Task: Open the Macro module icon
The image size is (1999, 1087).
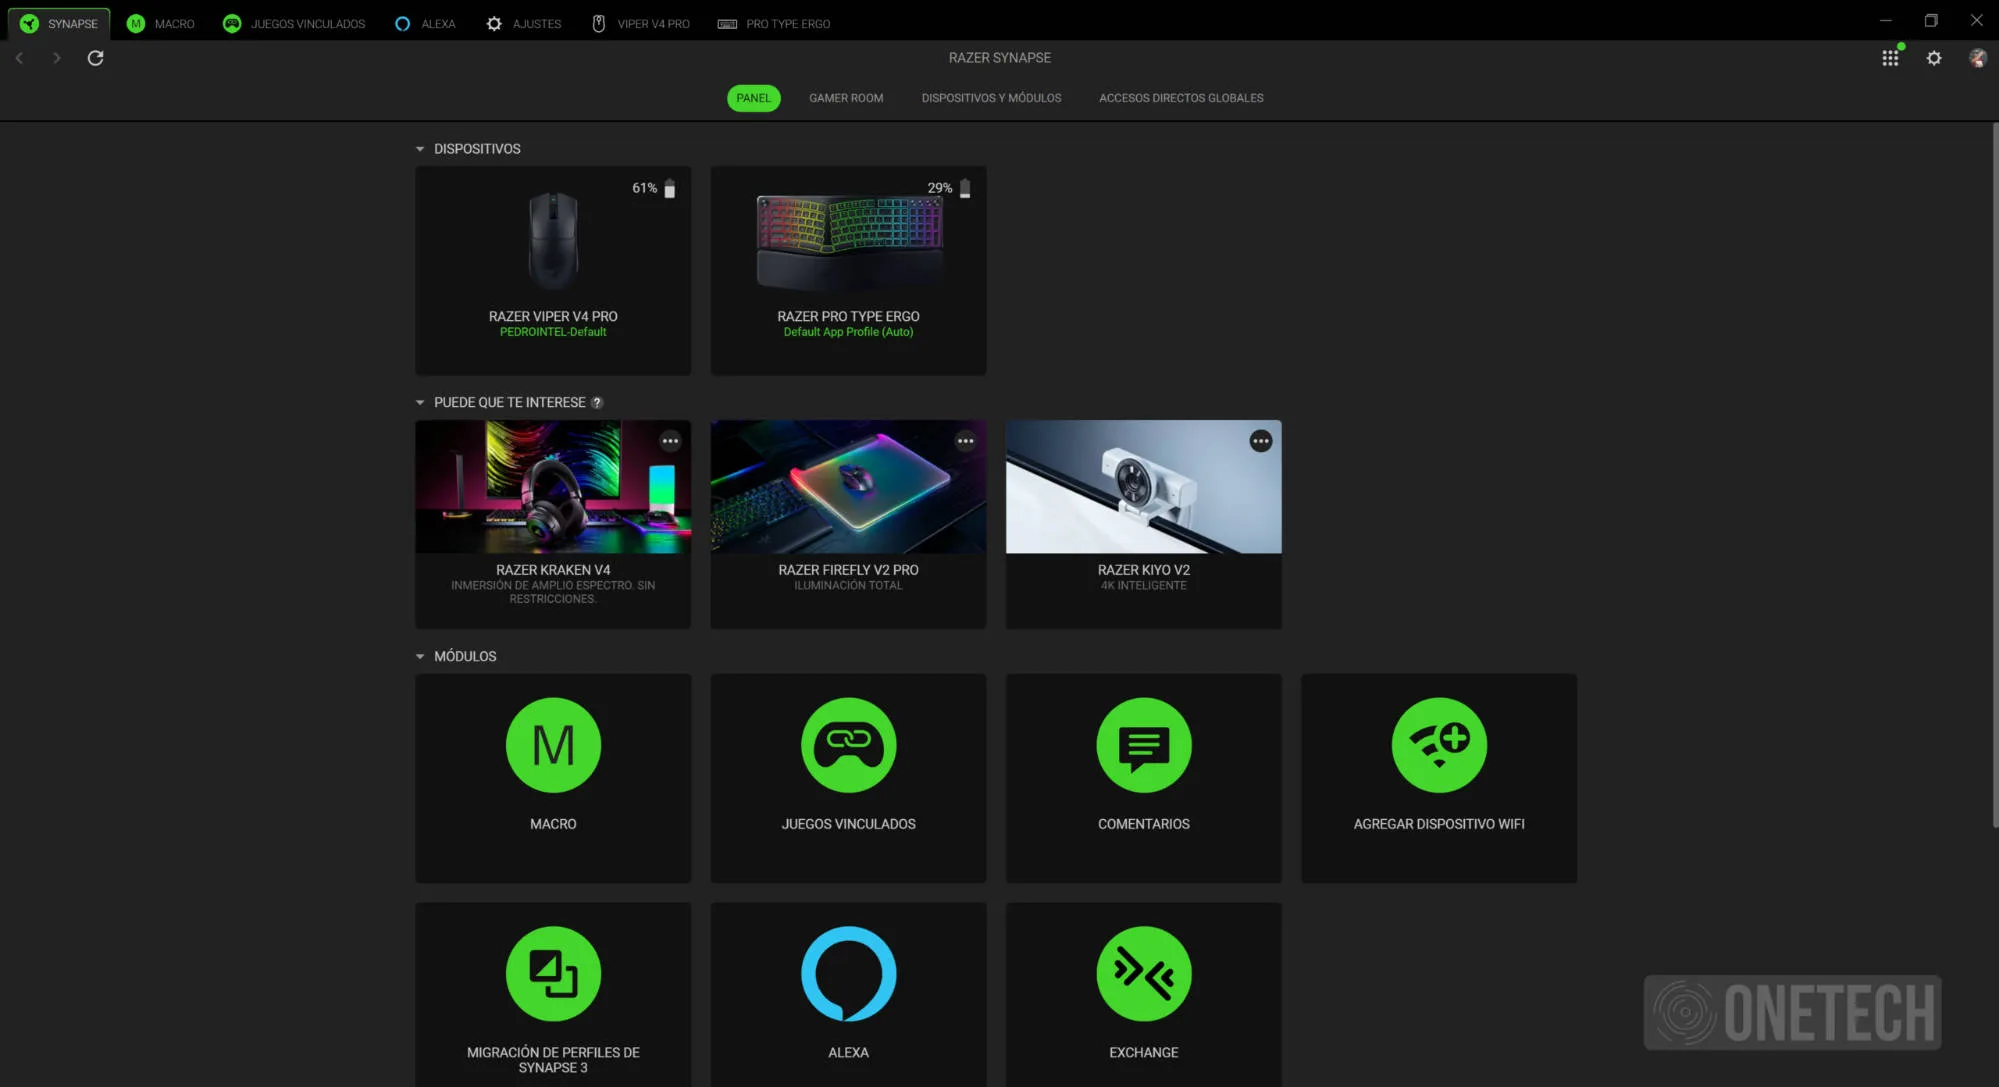Action: [553, 745]
